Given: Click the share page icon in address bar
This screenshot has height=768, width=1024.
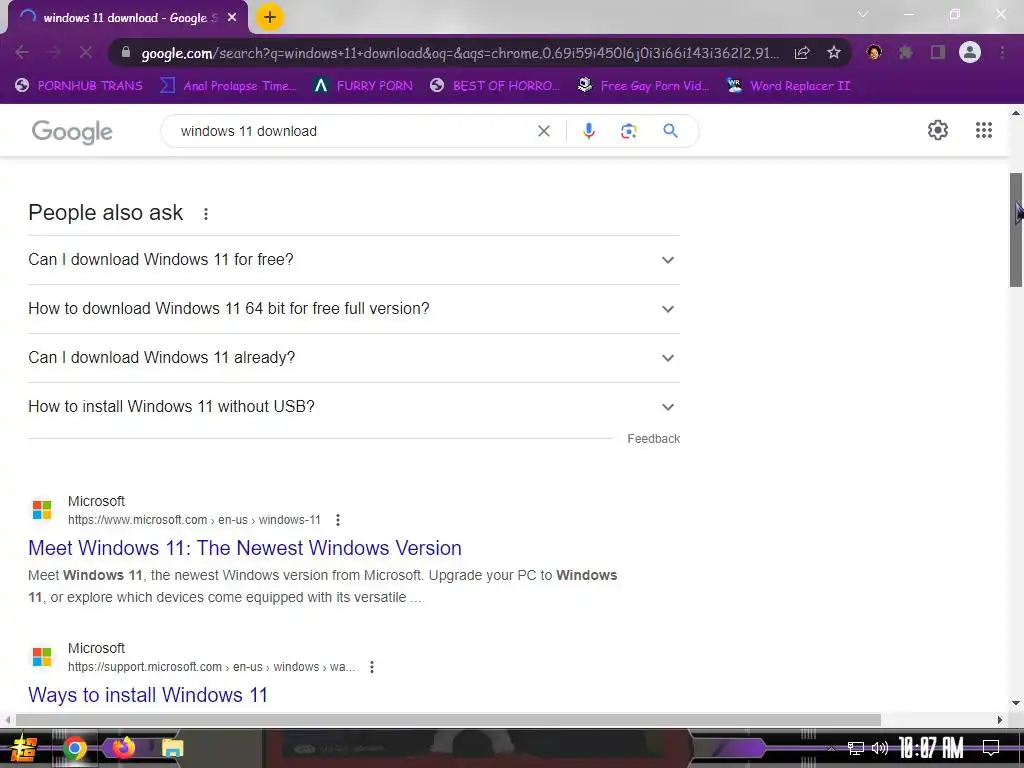Looking at the screenshot, I should (x=802, y=53).
